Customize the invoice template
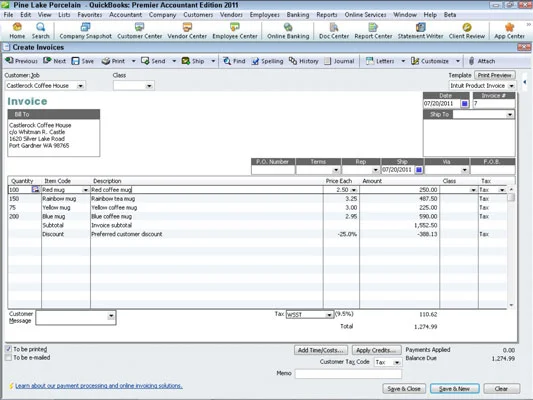 point(430,61)
